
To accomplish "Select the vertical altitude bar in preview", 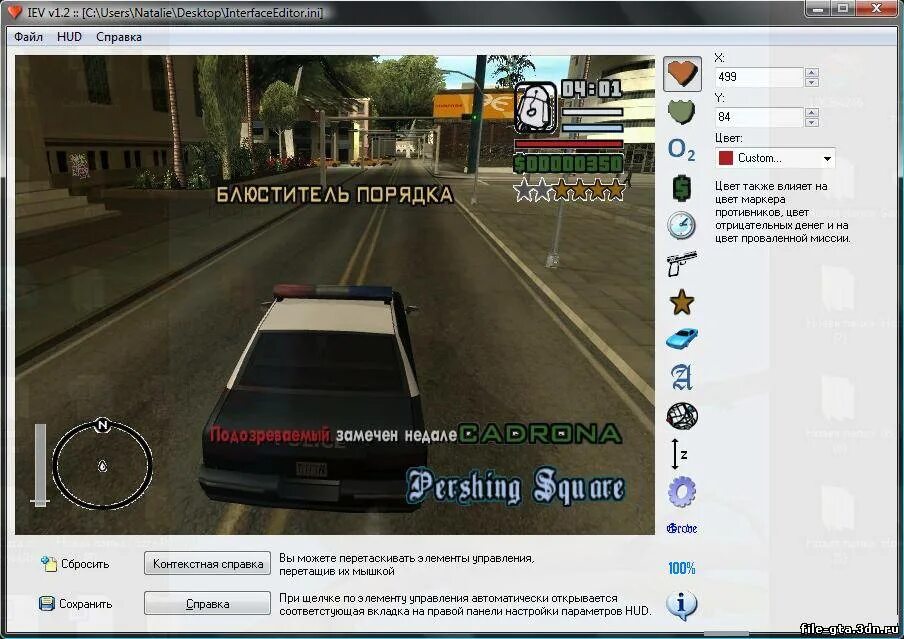I will click(40, 465).
